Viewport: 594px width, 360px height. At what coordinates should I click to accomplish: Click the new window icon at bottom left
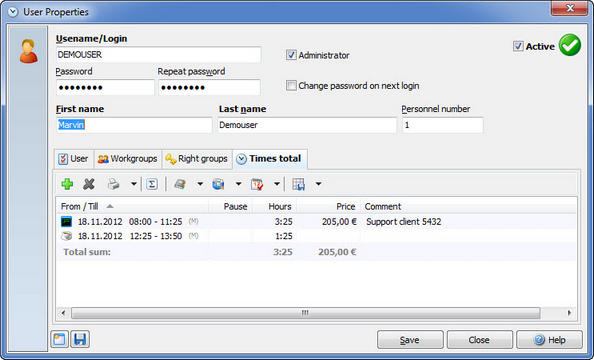coord(59,339)
